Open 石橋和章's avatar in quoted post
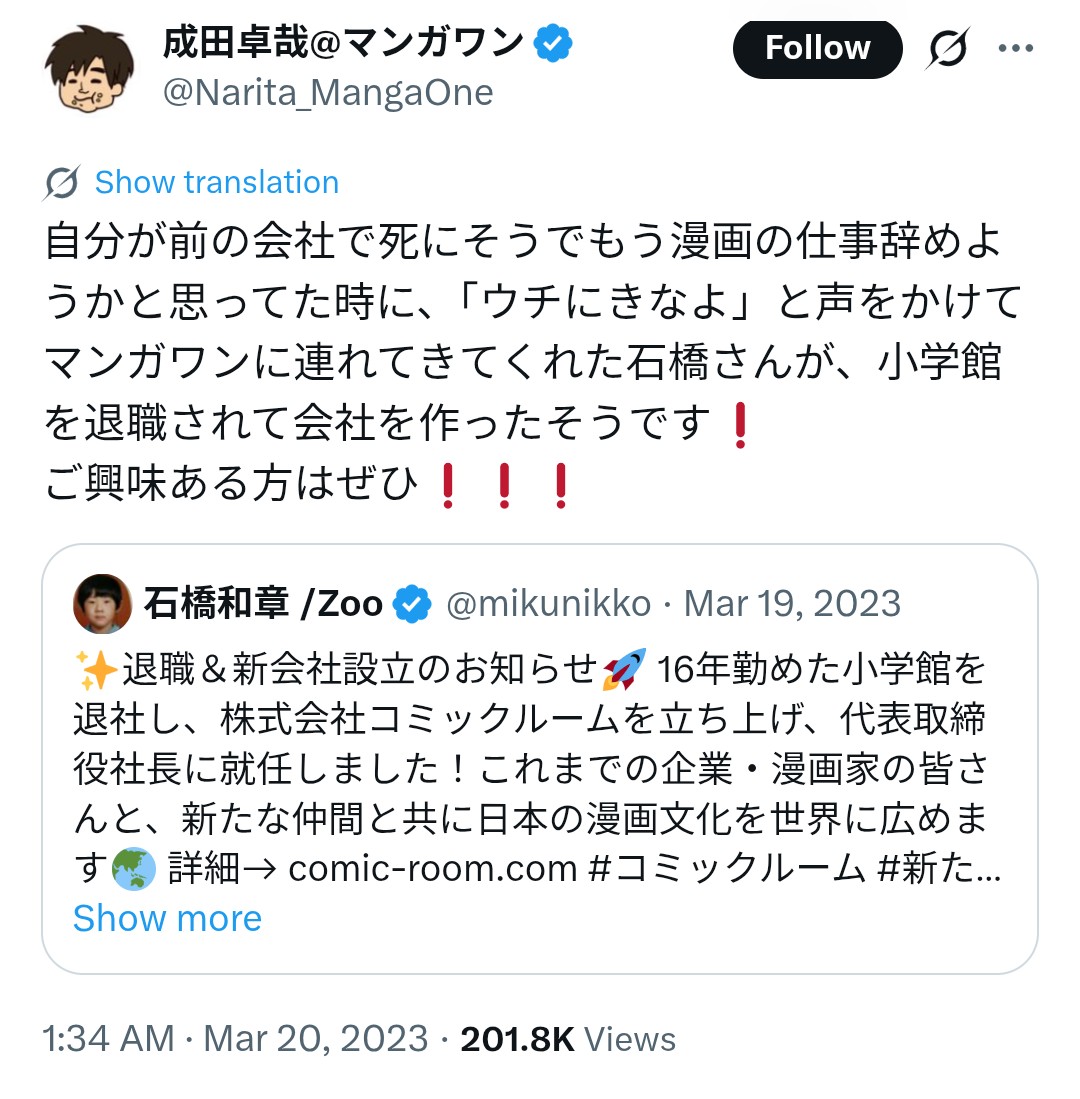Image resolution: width=1080 pixels, height=1099 pixels. tap(102, 604)
